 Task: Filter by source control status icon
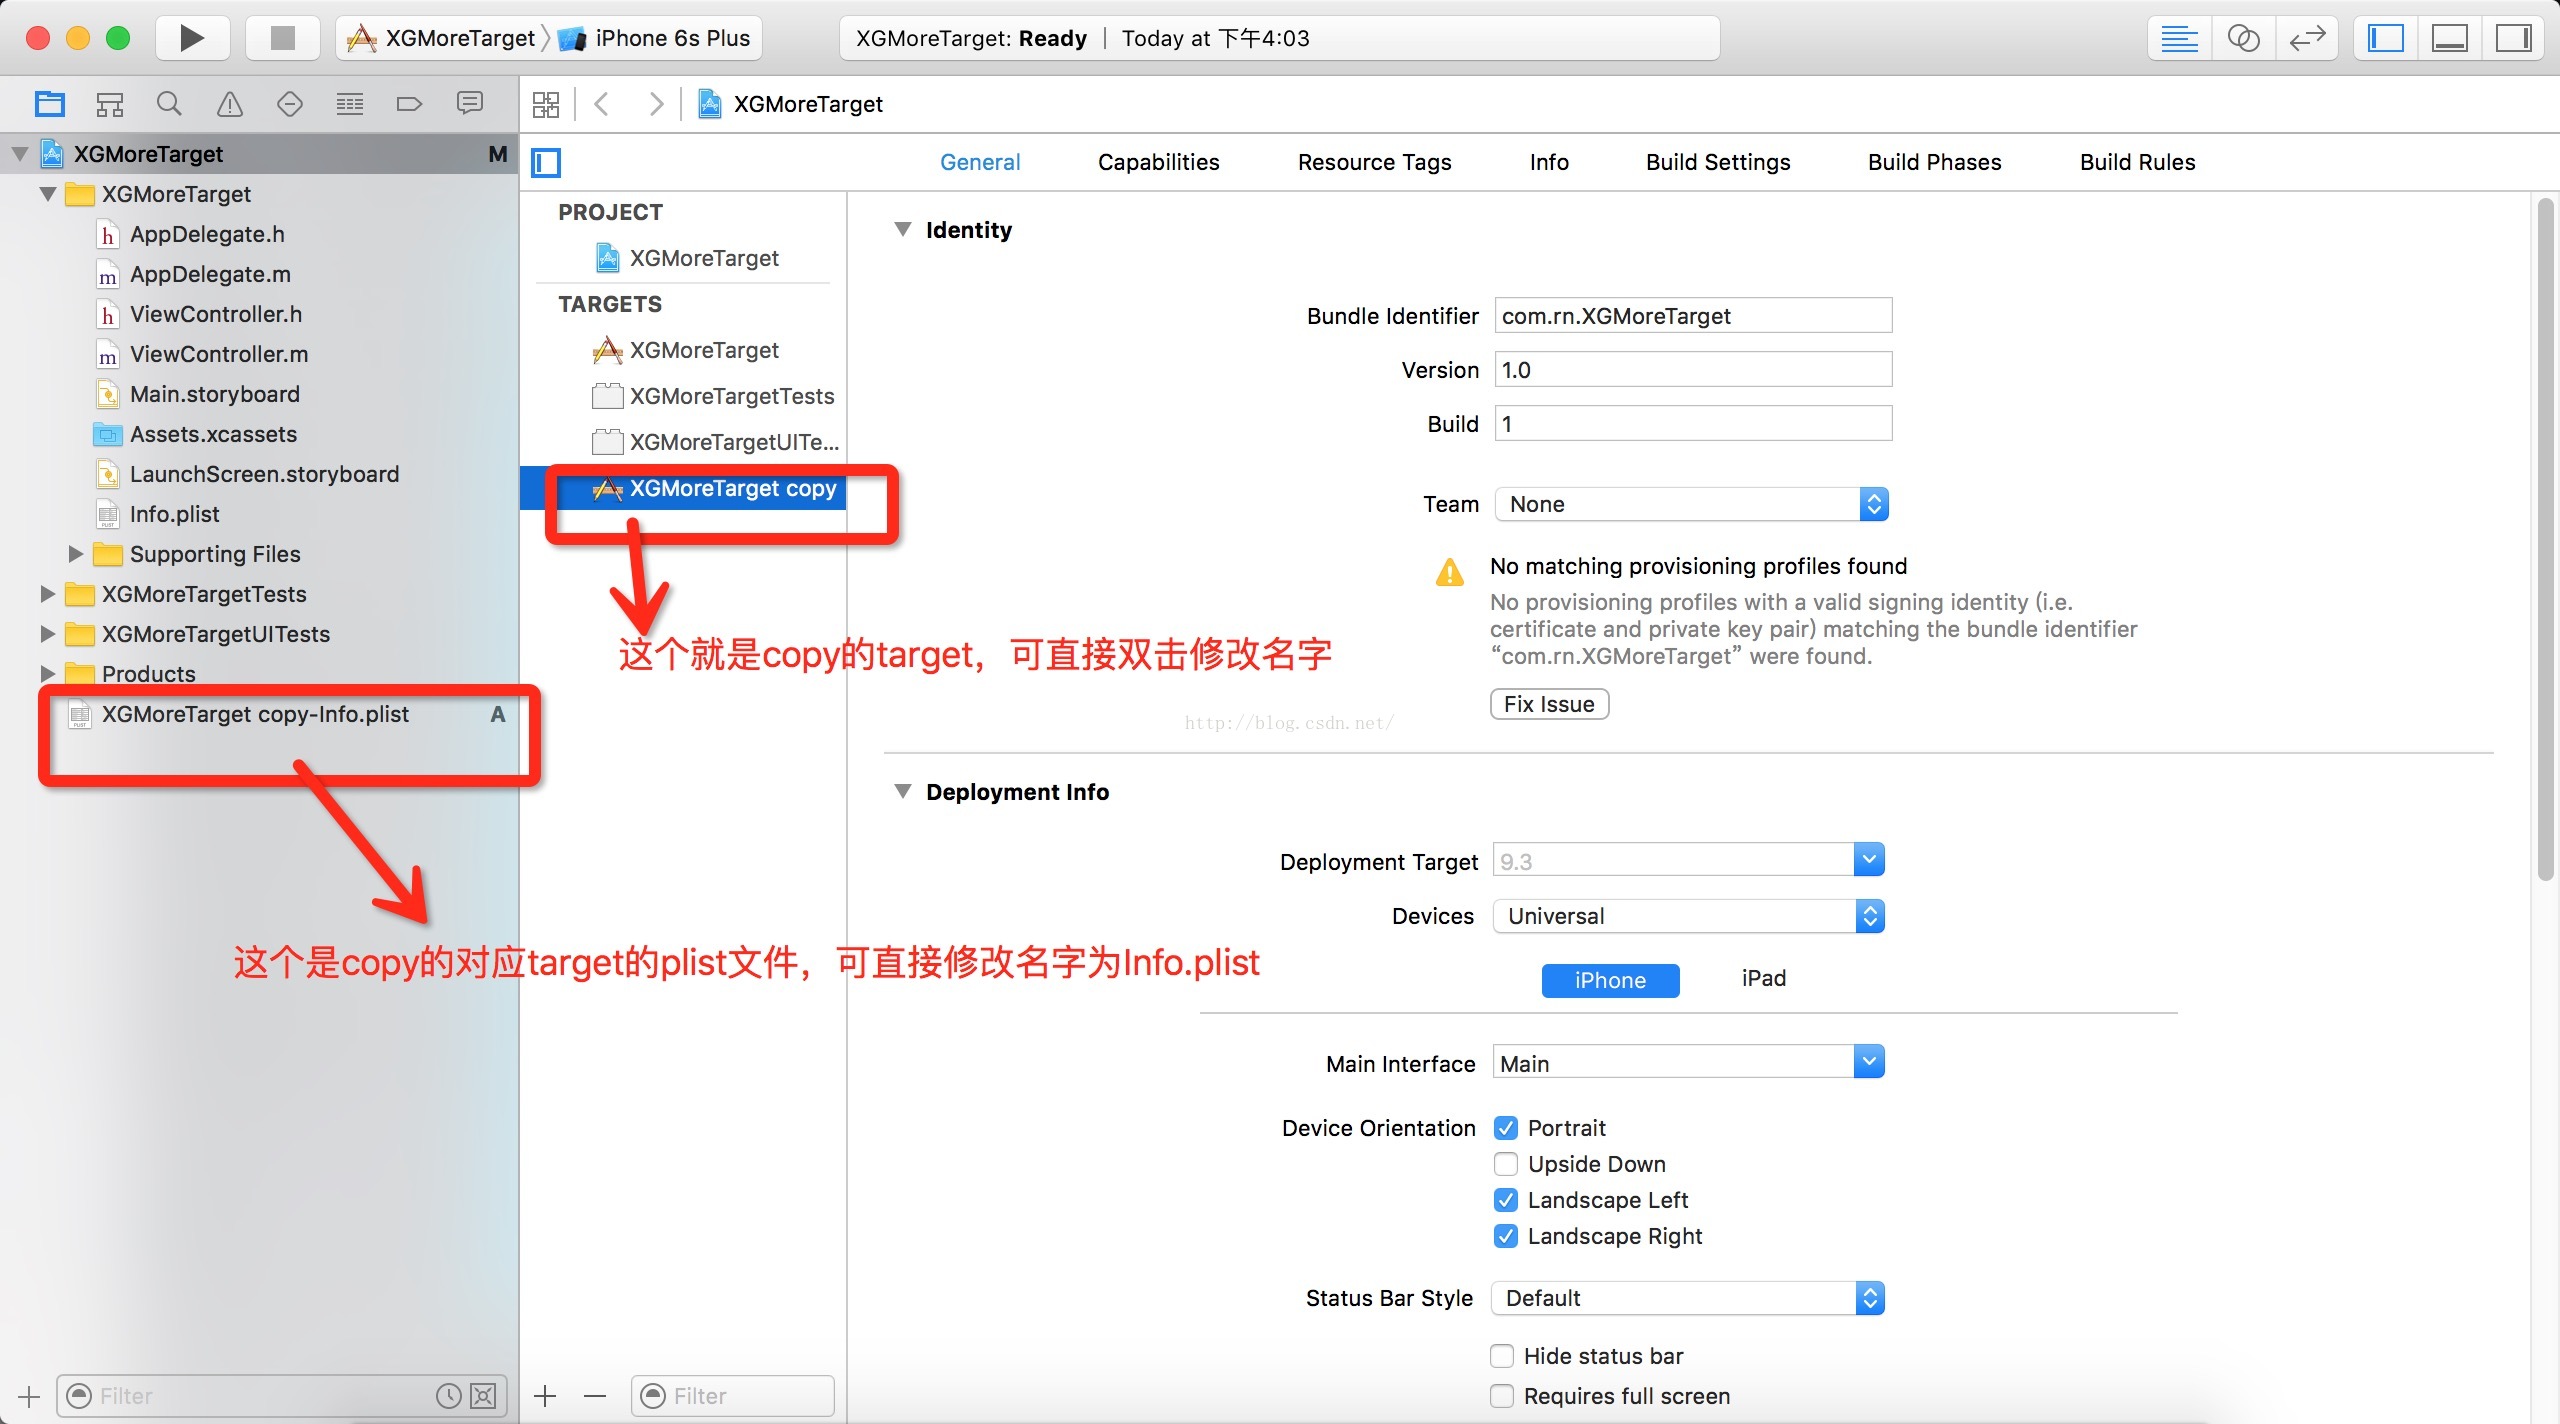483,1396
